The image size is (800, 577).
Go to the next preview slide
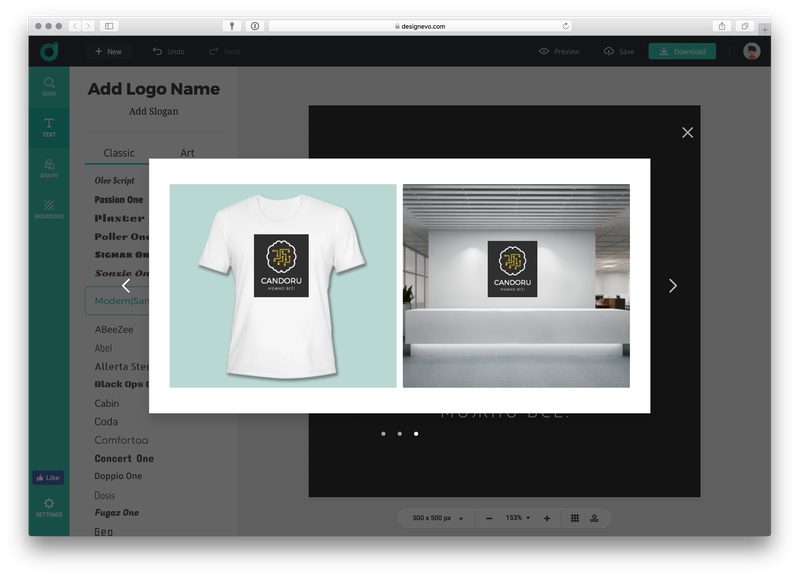coord(673,286)
